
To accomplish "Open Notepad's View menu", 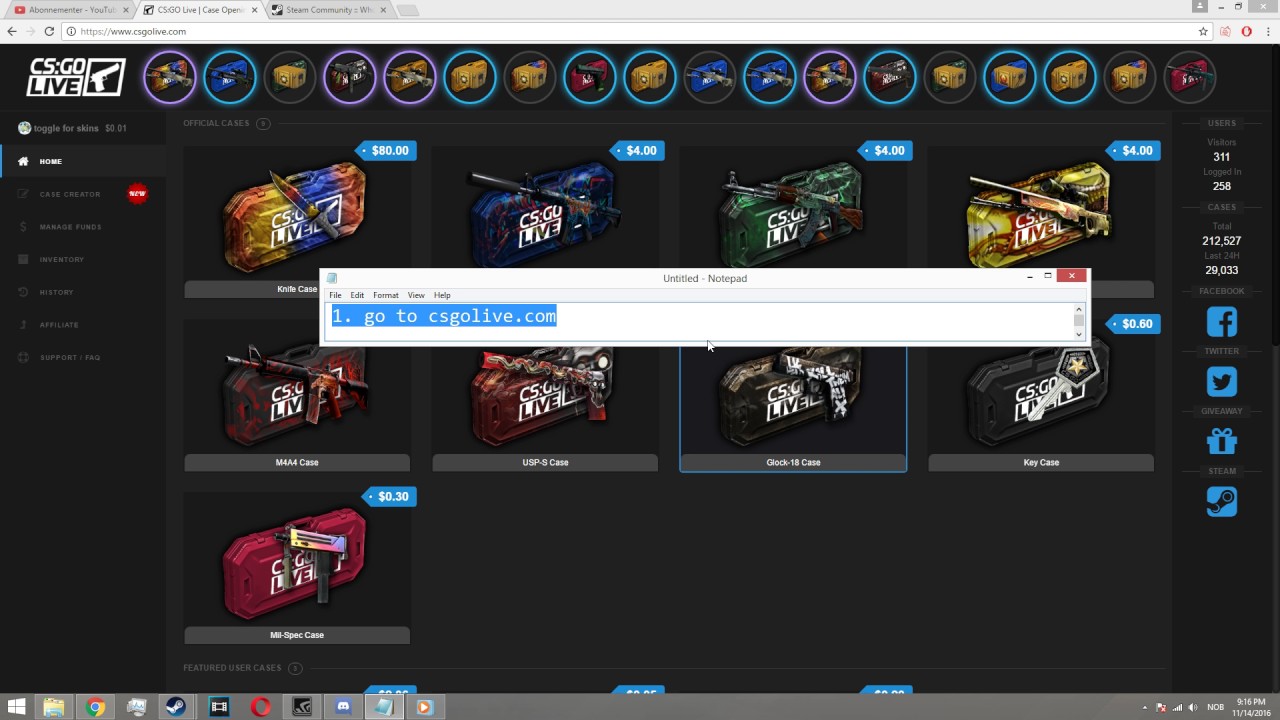I will pyautogui.click(x=416, y=295).
